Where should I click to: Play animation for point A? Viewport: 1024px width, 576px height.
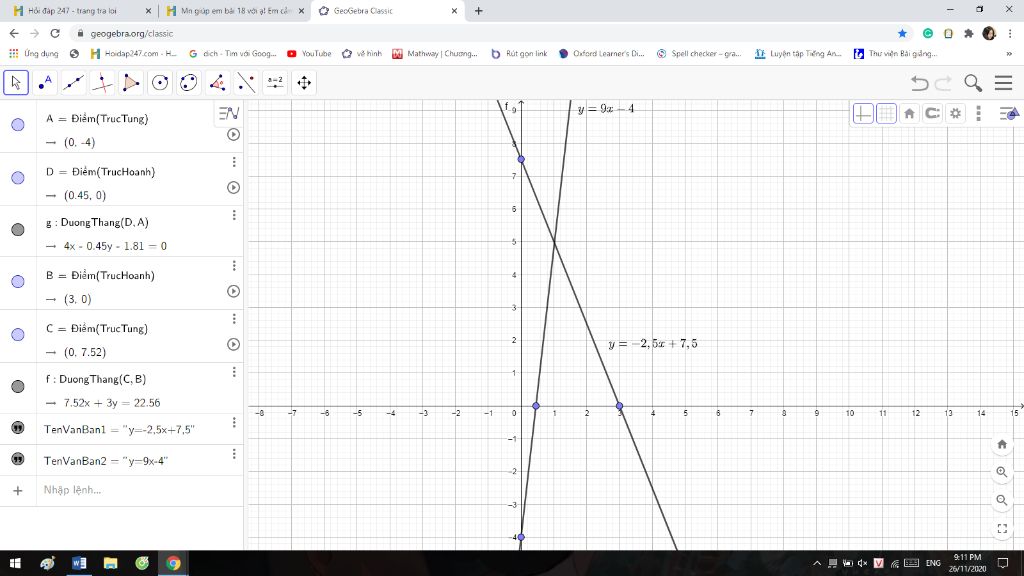233,135
